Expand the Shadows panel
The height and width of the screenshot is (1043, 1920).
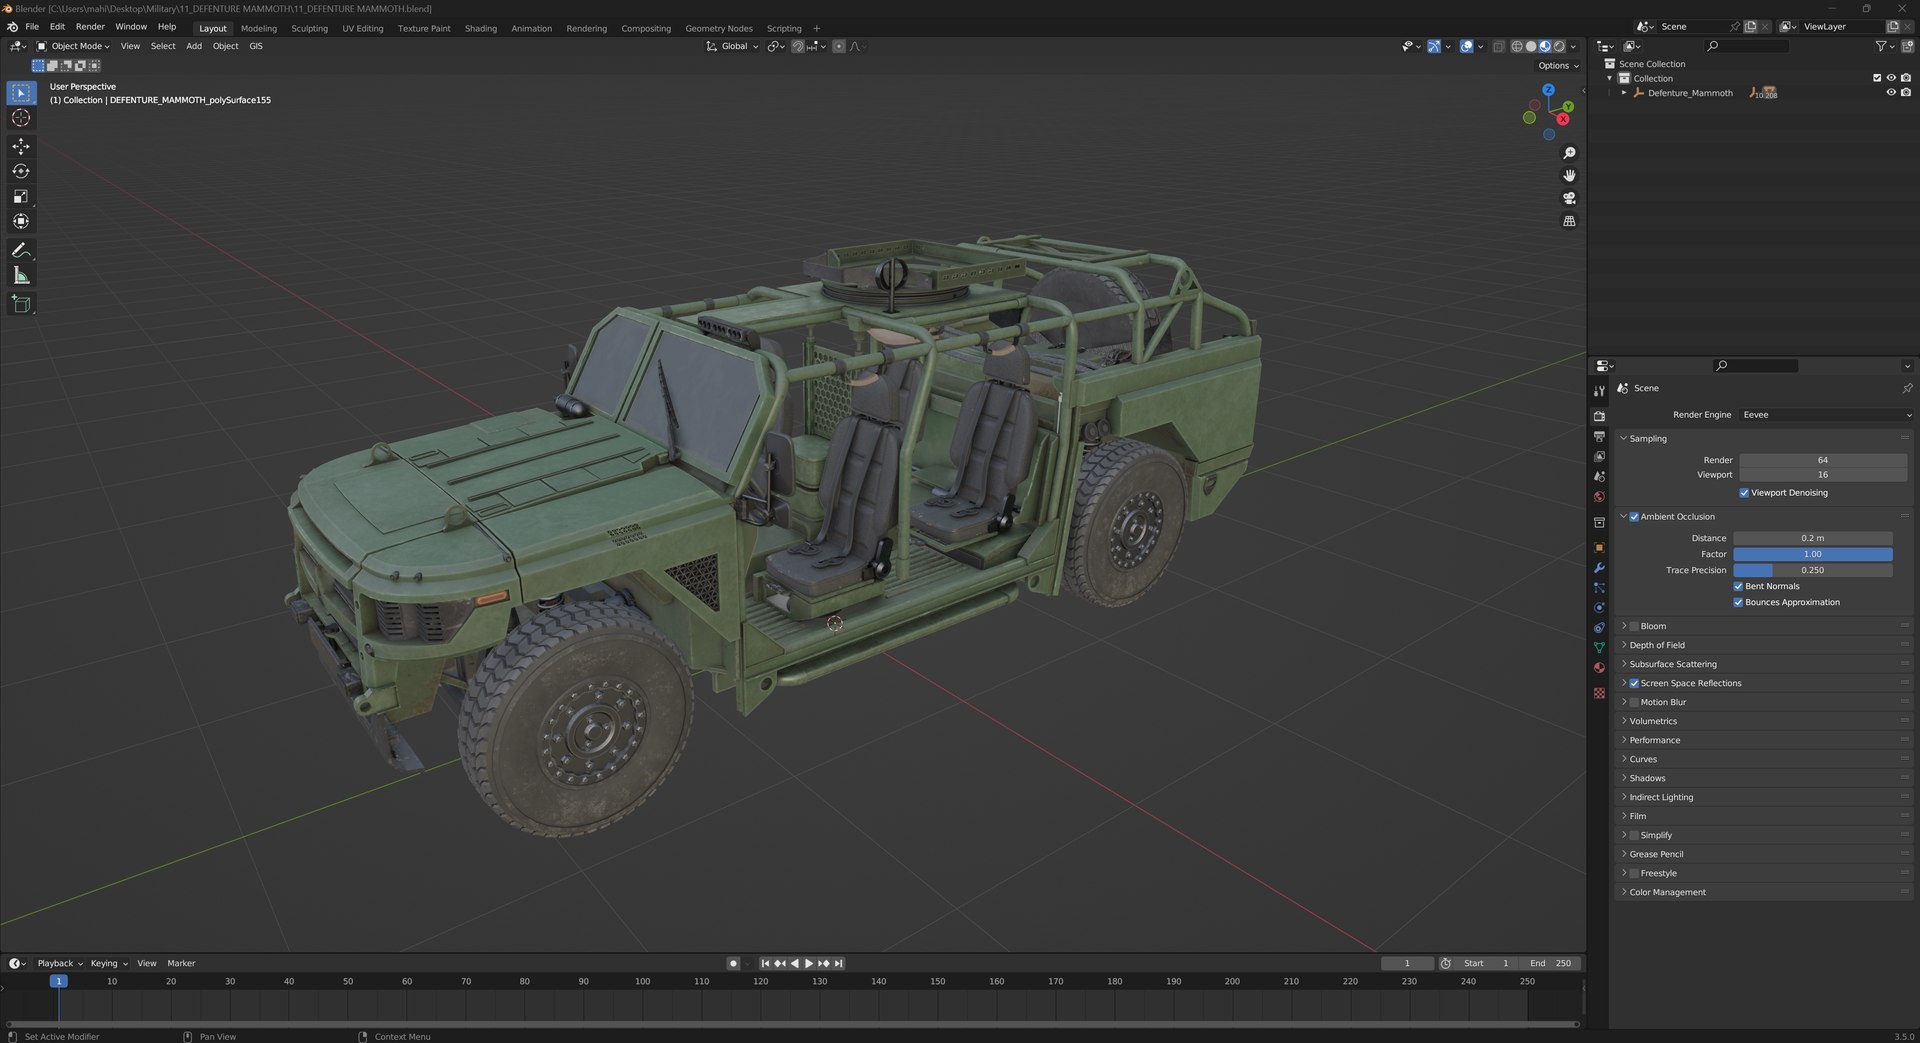(1623, 779)
